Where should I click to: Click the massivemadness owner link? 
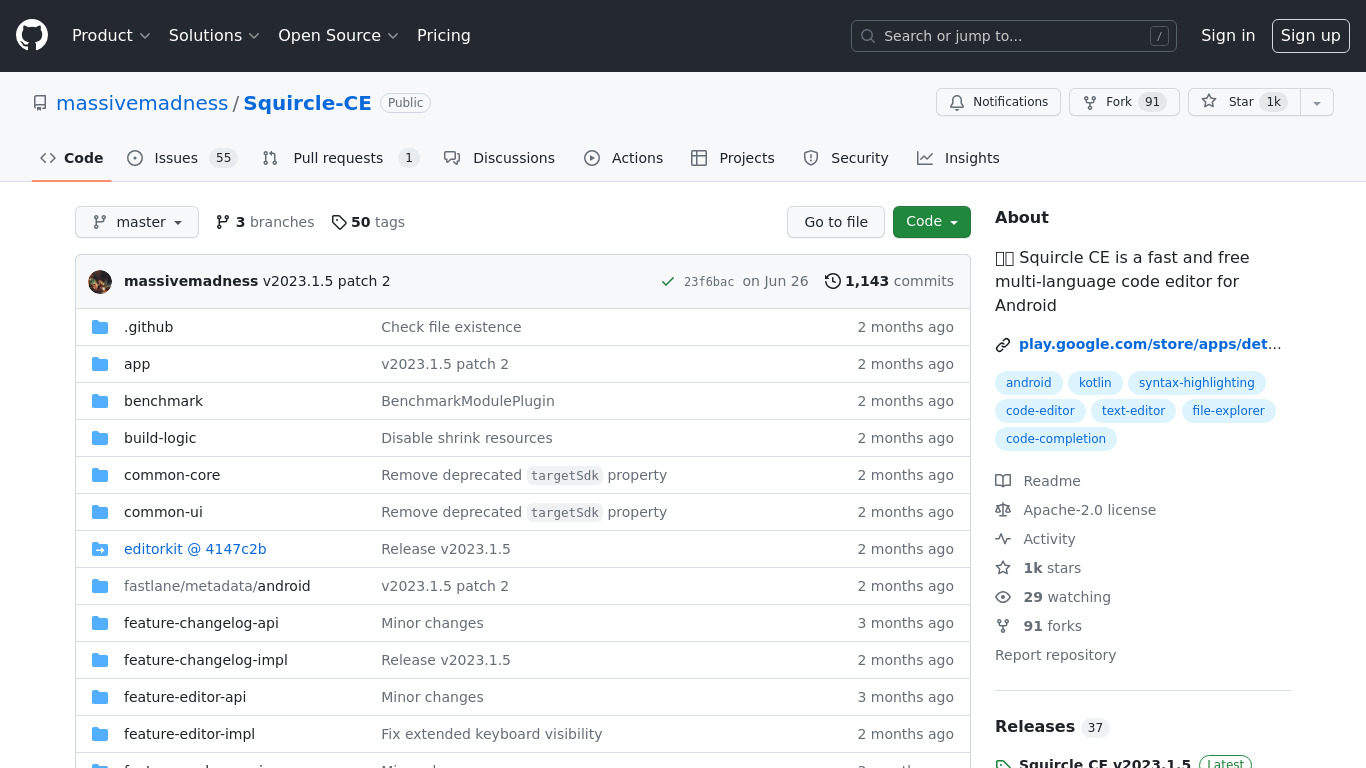pyautogui.click(x=142, y=103)
